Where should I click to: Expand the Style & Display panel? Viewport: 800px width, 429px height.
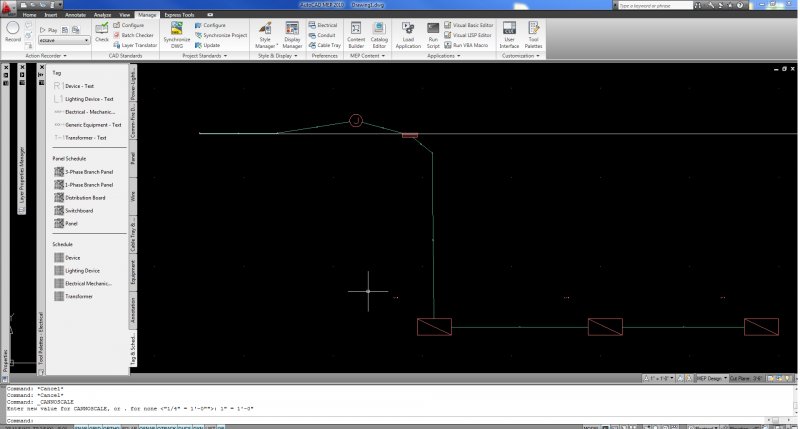(278, 56)
